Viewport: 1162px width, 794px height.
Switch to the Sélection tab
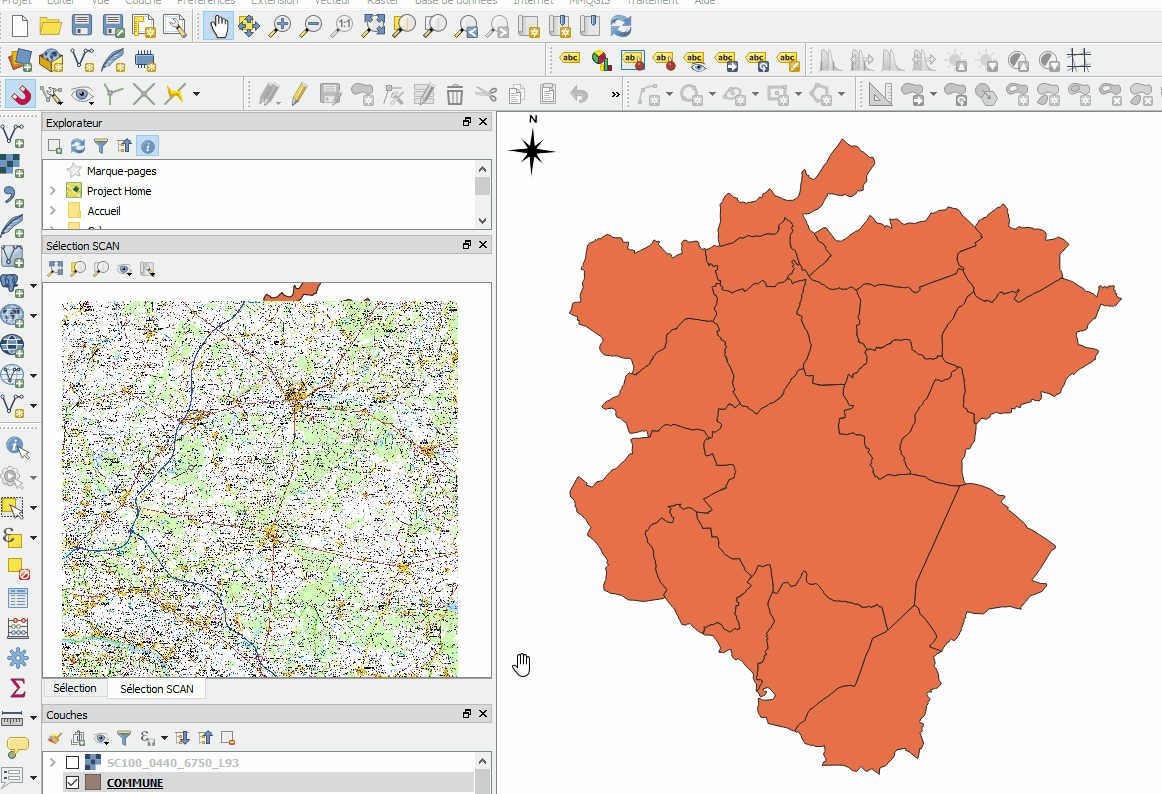click(75, 688)
